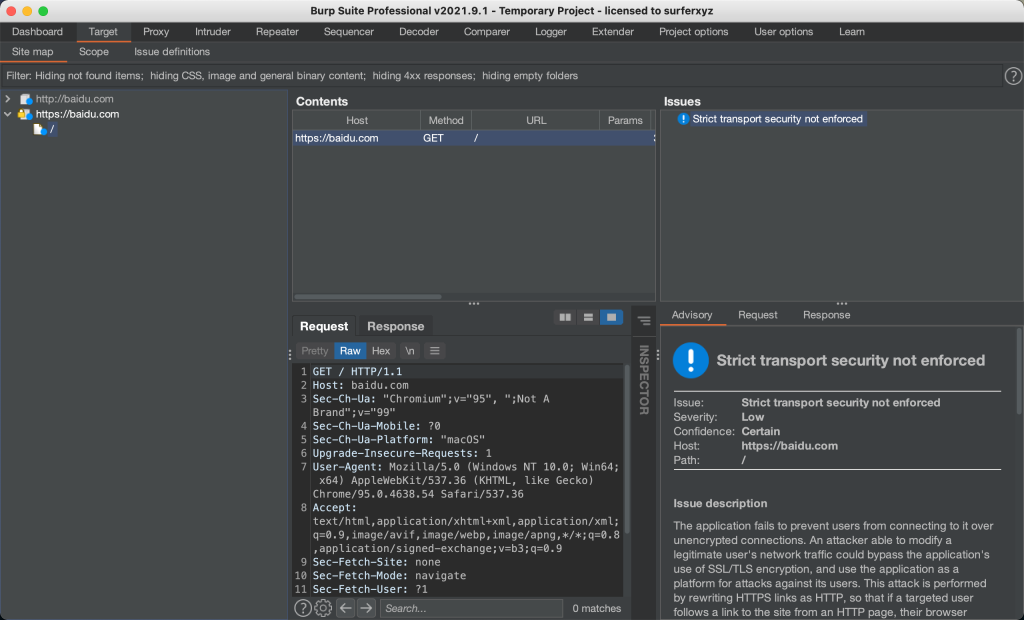Select the Hex message view
The height and width of the screenshot is (620, 1024).
click(381, 351)
